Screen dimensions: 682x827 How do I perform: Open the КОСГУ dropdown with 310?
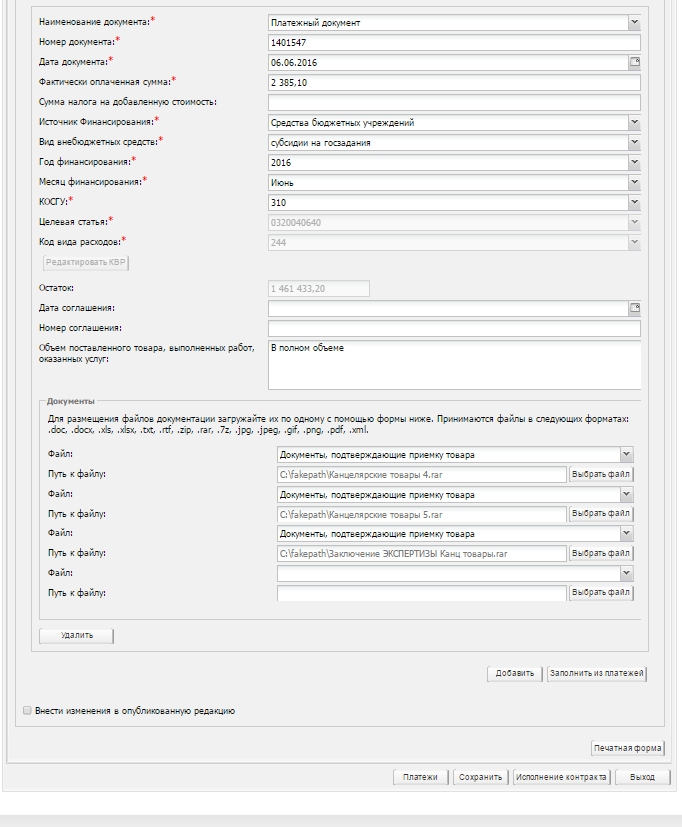(x=633, y=203)
